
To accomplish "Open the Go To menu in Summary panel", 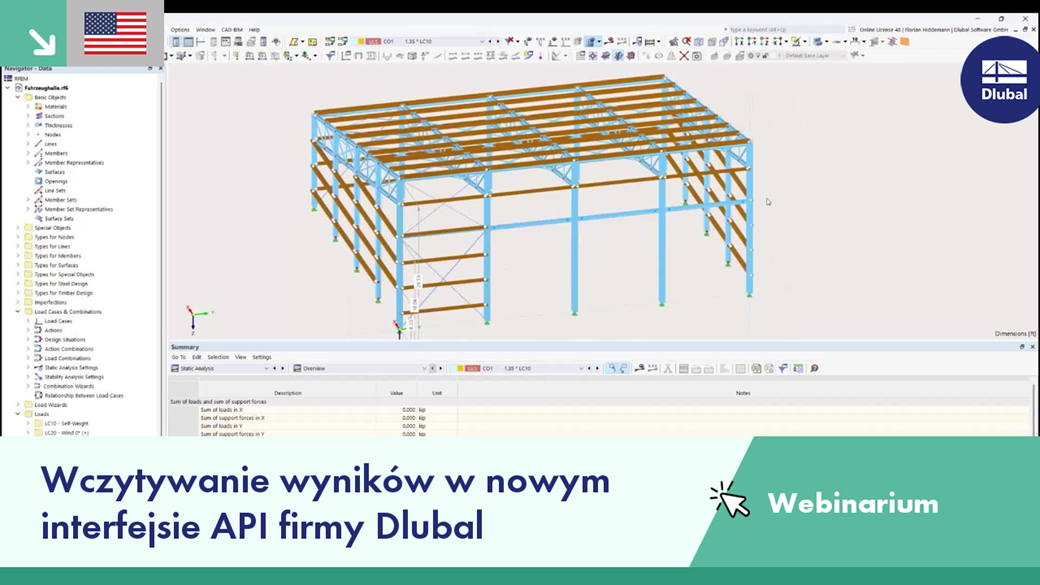I will (178, 357).
